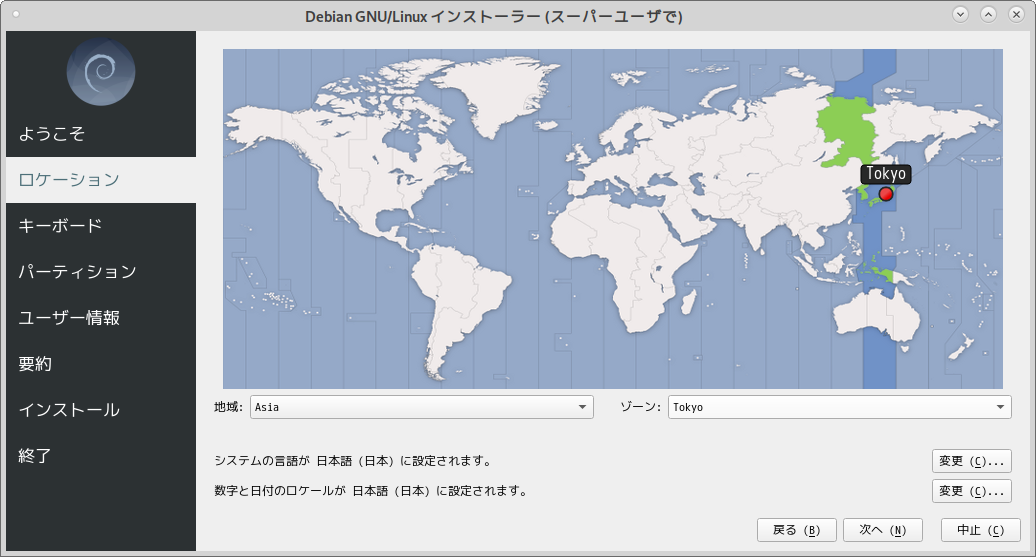The image size is (1036, 557).
Task: Open the ゾーン Tokyo dropdown
Action: pos(840,407)
